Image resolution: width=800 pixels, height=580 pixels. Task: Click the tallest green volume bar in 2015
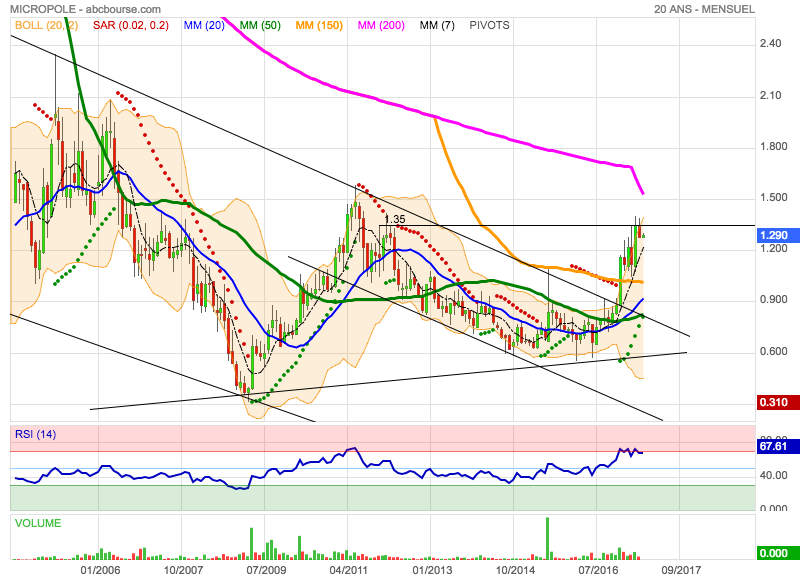point(547,539)
